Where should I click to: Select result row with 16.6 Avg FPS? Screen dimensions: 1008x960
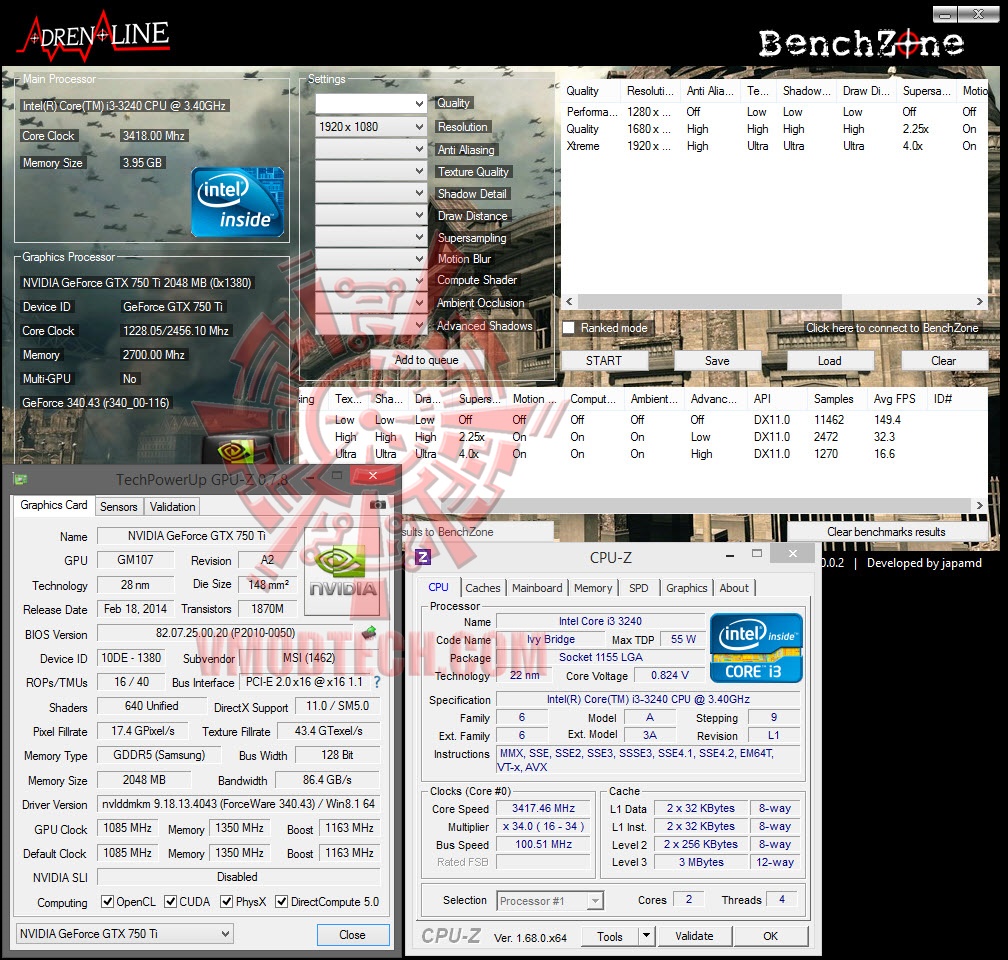643,454
